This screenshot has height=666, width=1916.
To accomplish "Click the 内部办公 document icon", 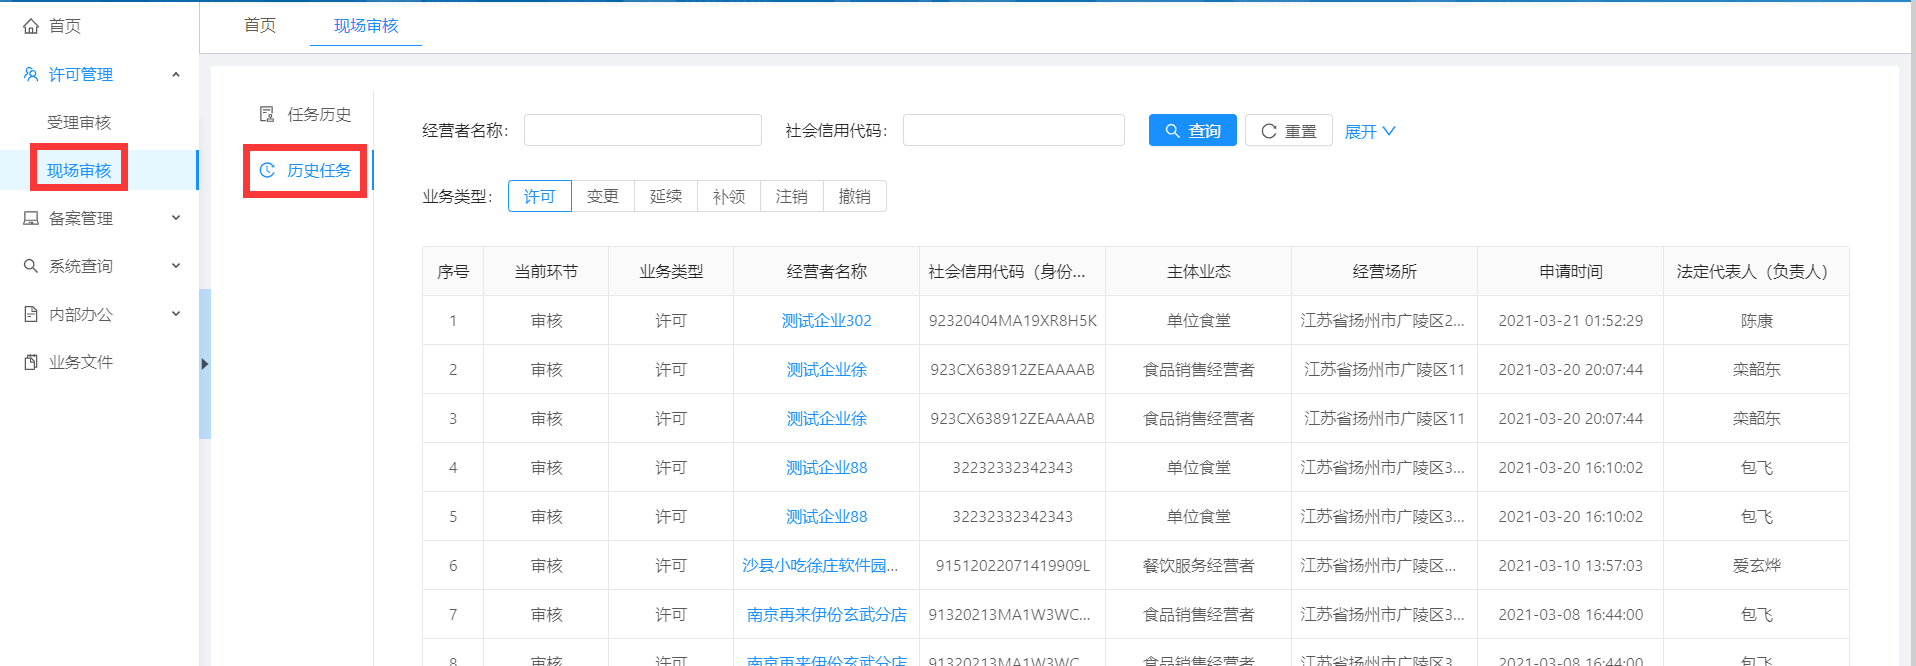I will click(x=31, y=314).
